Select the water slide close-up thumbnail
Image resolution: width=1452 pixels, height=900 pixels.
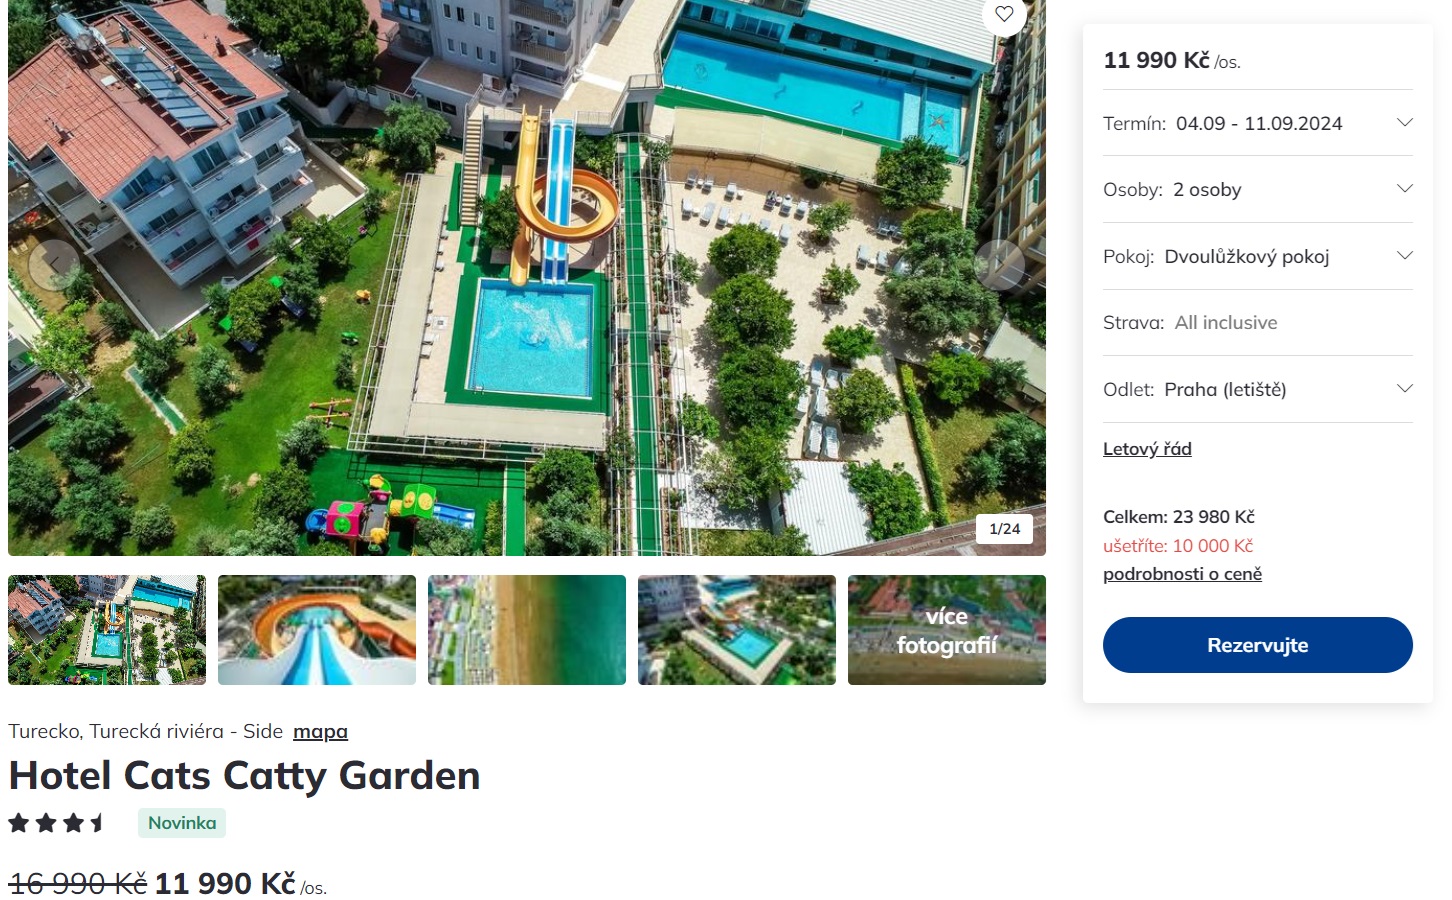[317, 630]
